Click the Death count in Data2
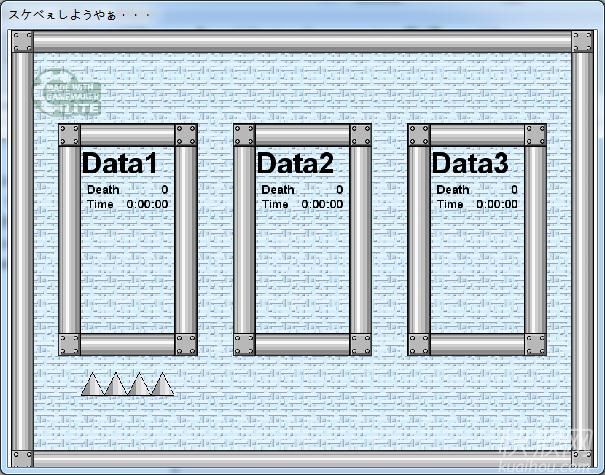Image resolution: width=605 pixels, height=475 pixels. (339, 190)
